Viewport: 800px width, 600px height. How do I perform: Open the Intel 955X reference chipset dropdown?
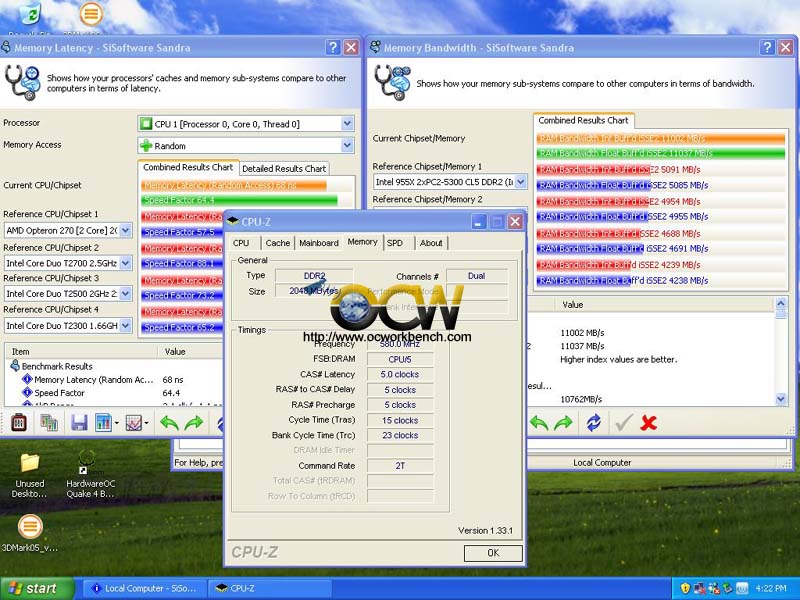(x=450, y=182)
